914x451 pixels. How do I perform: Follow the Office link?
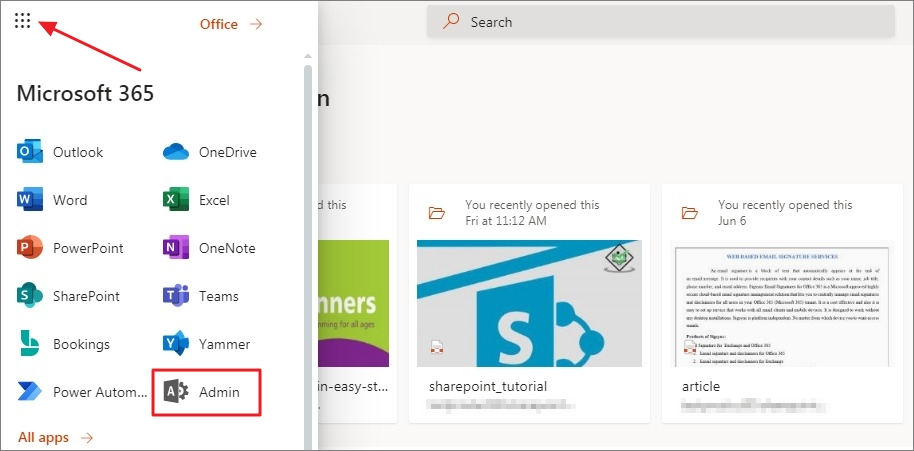pos(231,24)
